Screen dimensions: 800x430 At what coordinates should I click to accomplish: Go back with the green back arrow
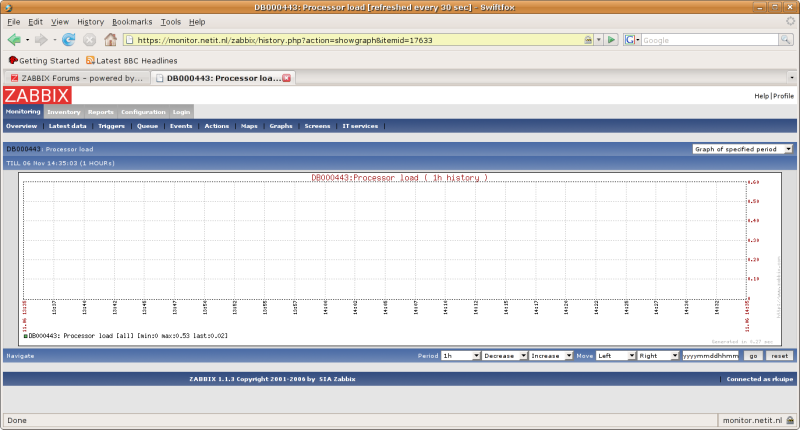click(x=14, y=40)
